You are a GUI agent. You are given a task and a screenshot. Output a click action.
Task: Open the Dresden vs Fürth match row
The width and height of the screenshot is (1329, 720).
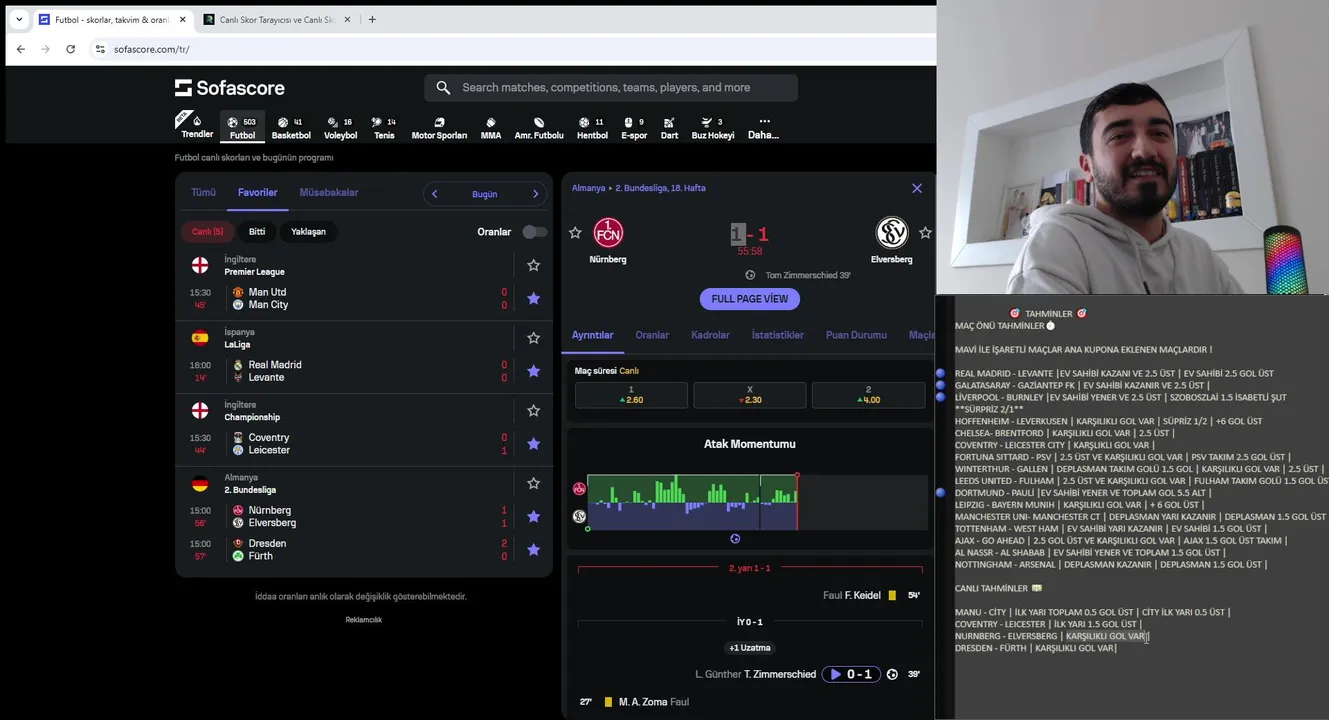click(x=364, y=550)
